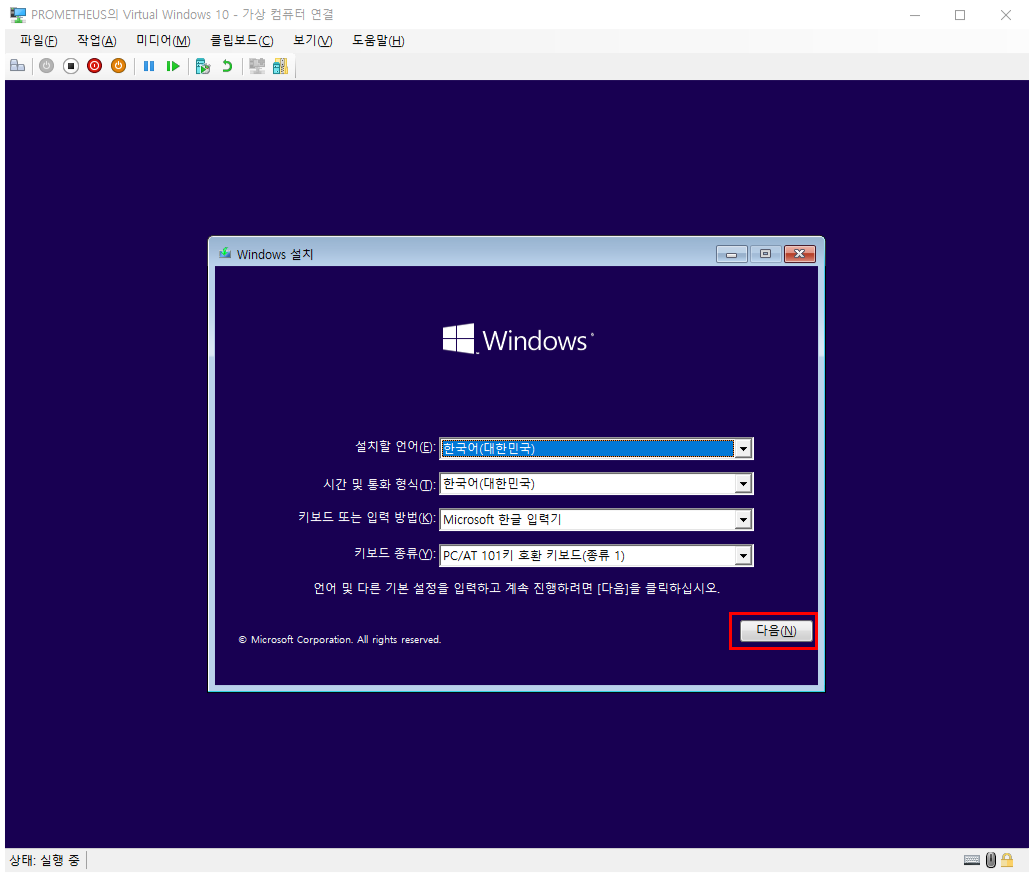1031x874 pixels.
Task: Close the virtual machine connection window
Action: [x=1006, y=14]
